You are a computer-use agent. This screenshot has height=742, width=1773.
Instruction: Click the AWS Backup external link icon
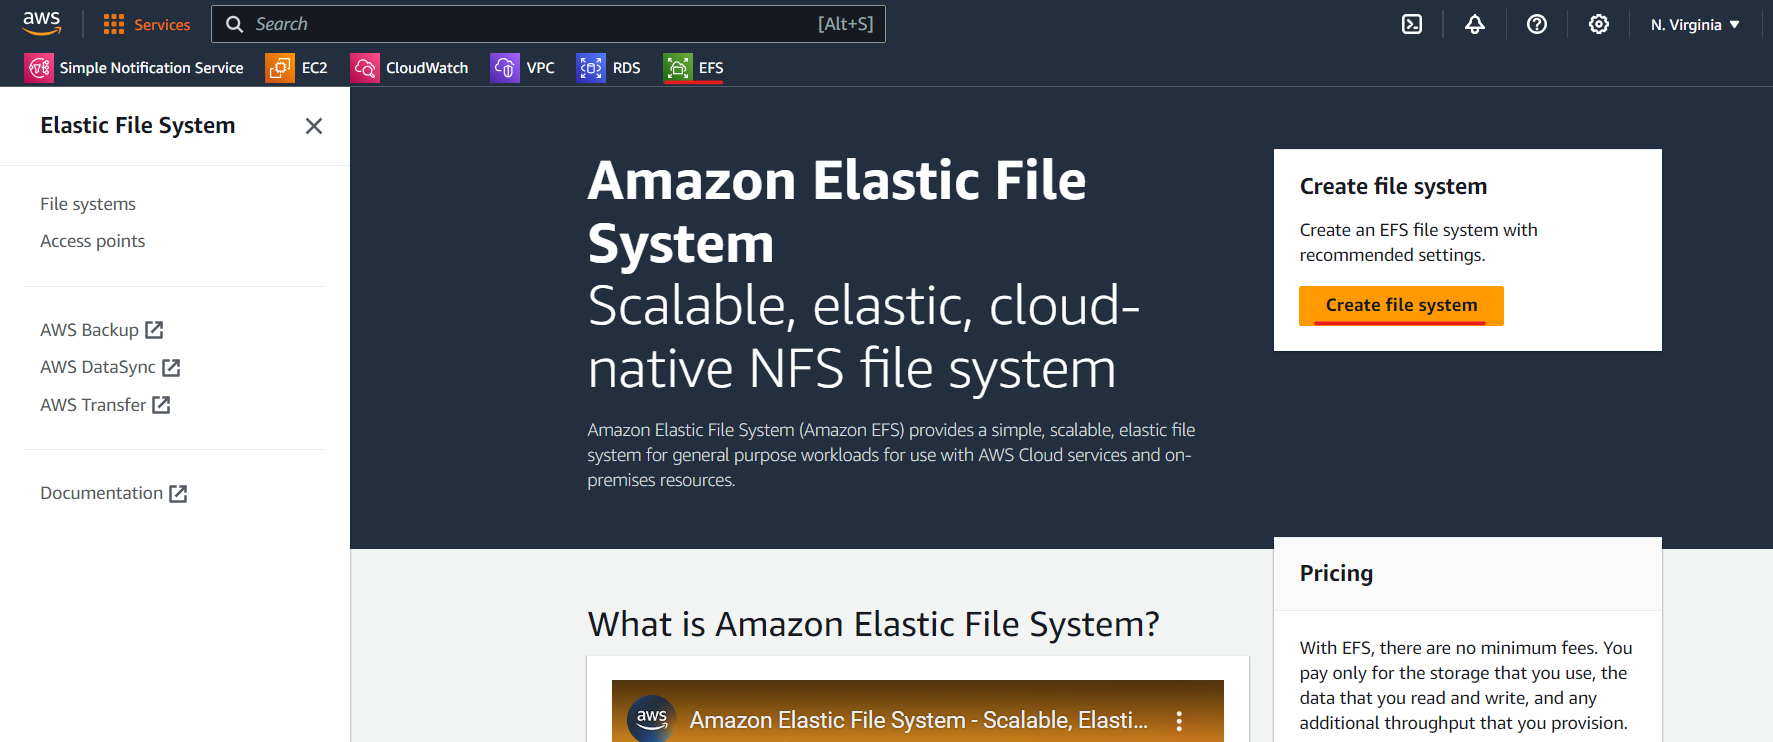tap(154, 330)
